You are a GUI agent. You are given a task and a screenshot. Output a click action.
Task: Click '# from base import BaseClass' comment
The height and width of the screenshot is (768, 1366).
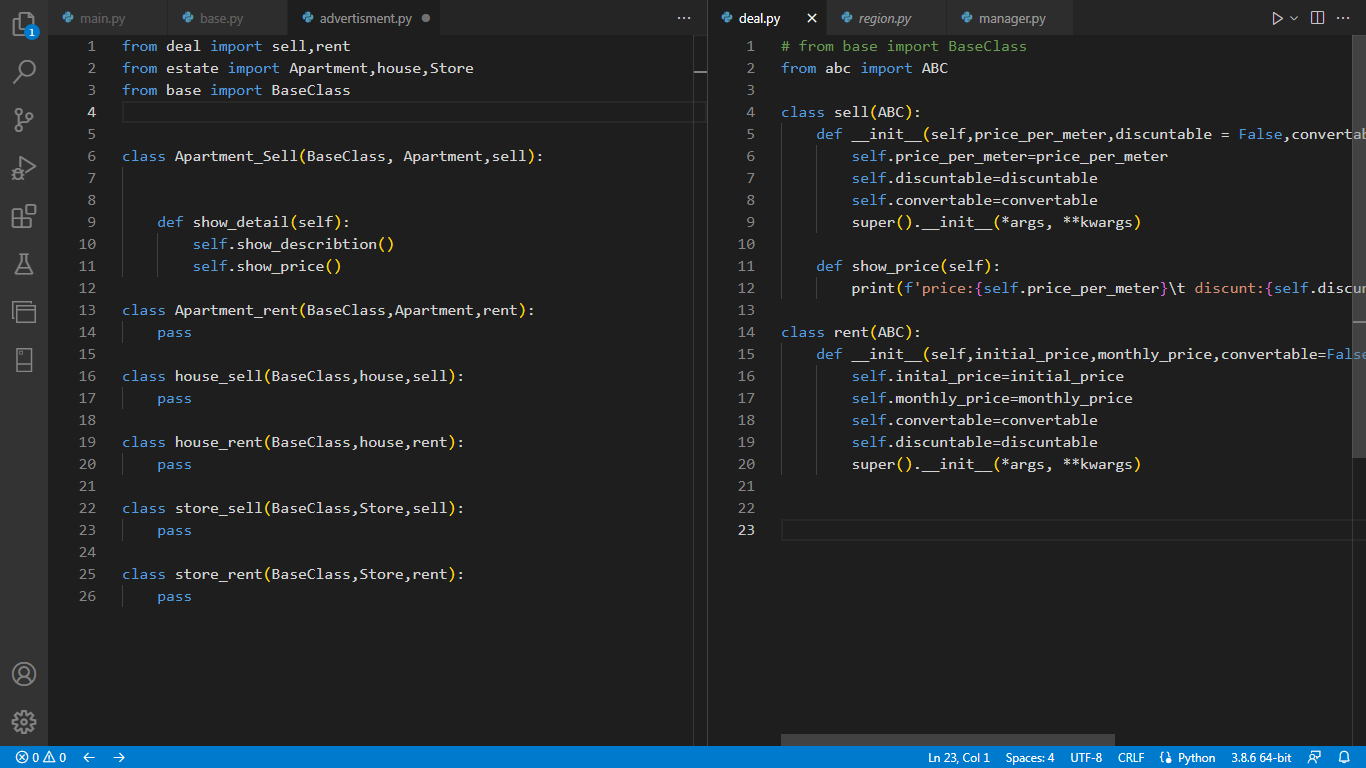click(904, 46)
